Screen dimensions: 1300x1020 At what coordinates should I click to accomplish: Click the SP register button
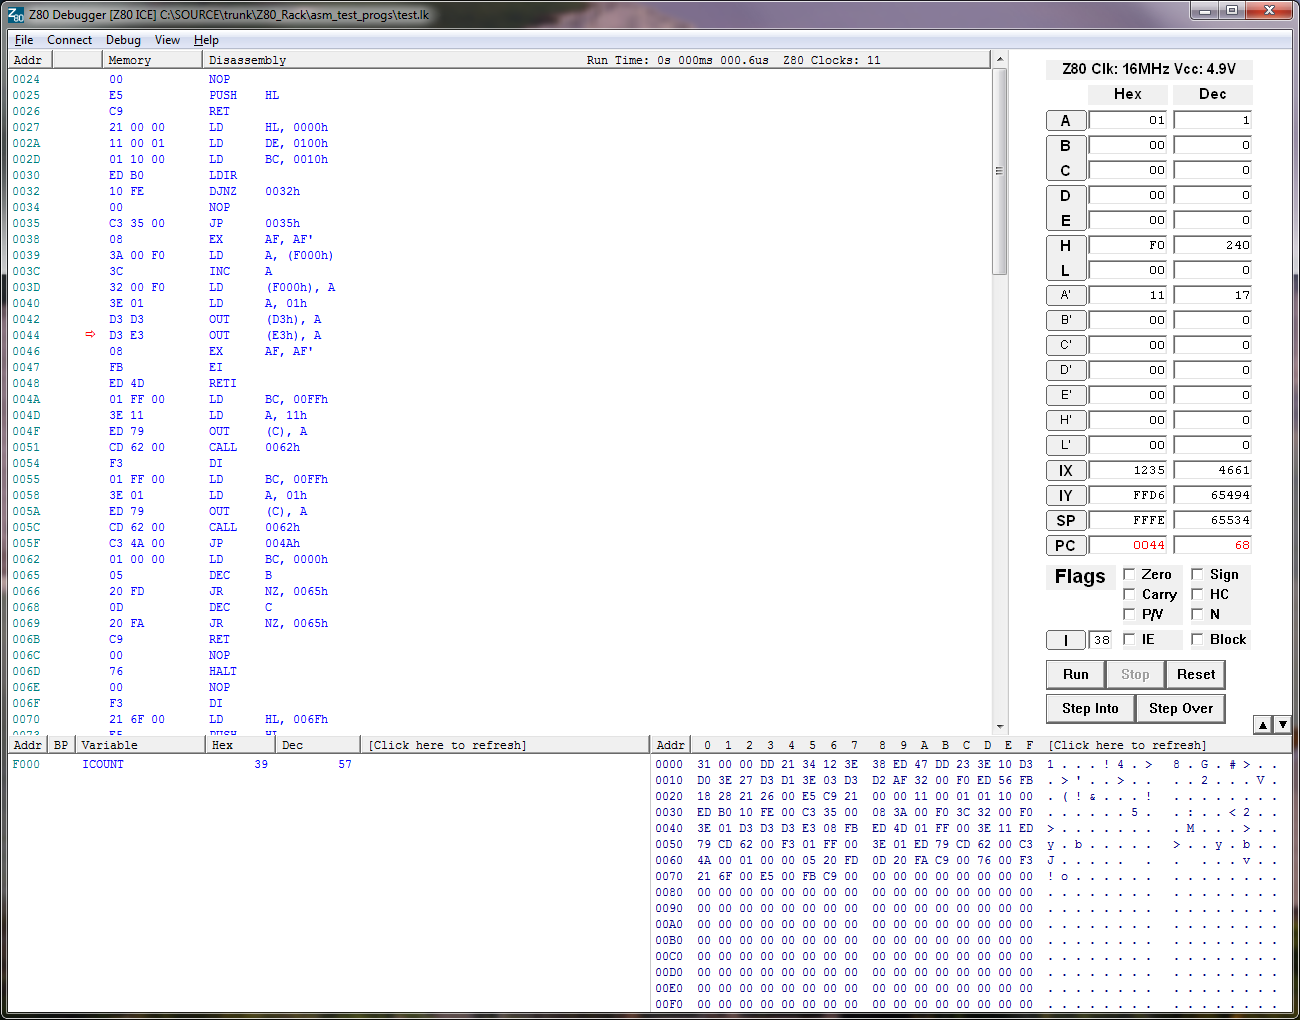1066,520
